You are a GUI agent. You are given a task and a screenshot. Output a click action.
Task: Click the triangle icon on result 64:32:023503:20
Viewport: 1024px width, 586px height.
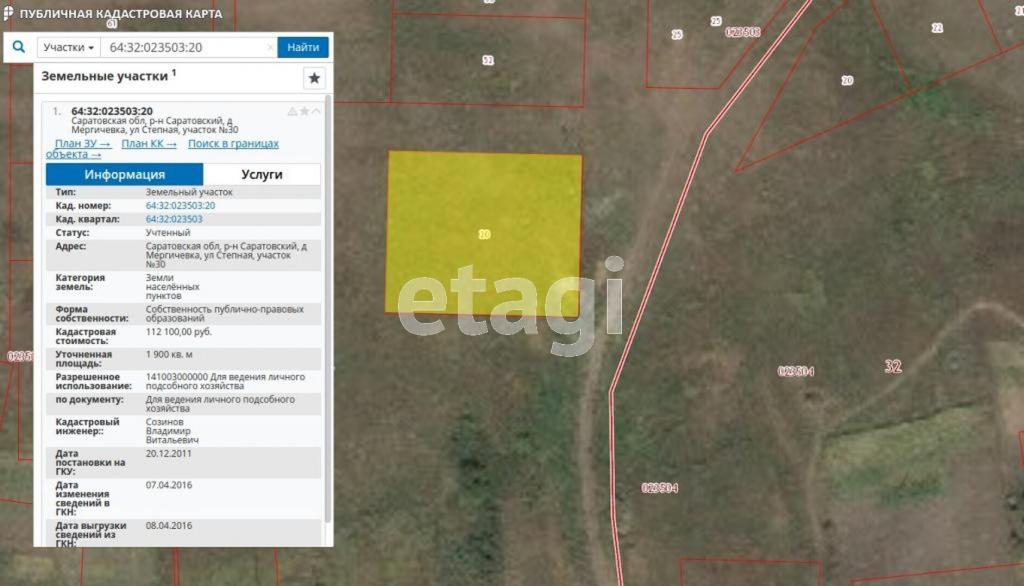click(x=292, y=111)
